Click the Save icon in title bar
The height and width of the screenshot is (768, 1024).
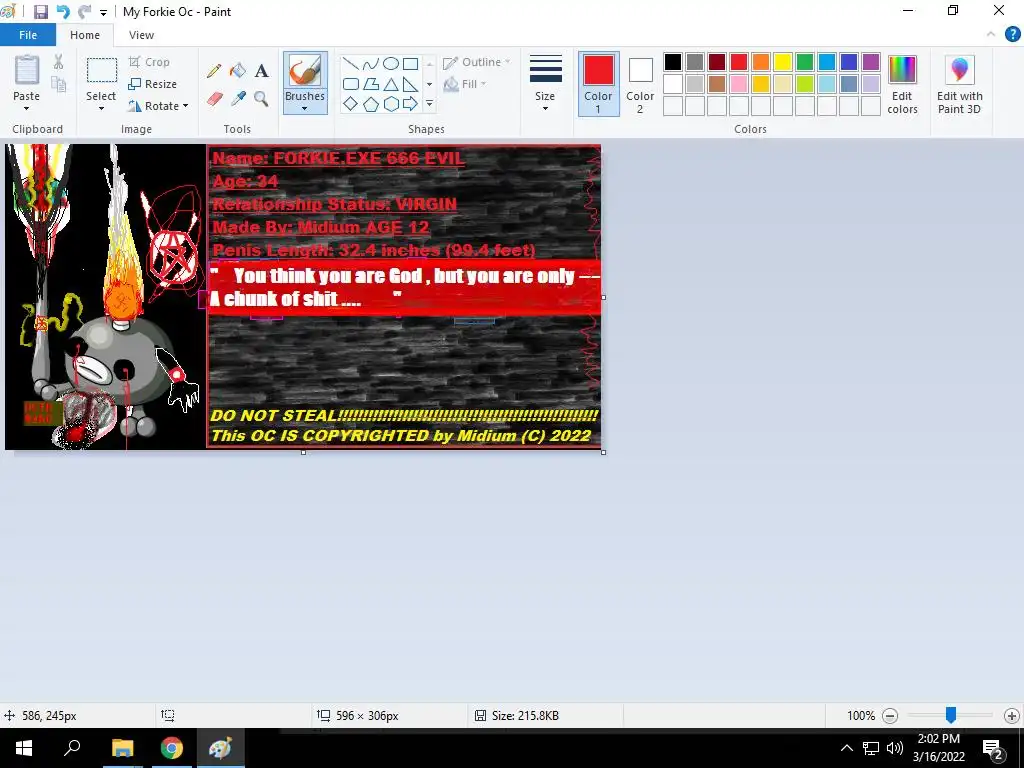click(40, 12)
